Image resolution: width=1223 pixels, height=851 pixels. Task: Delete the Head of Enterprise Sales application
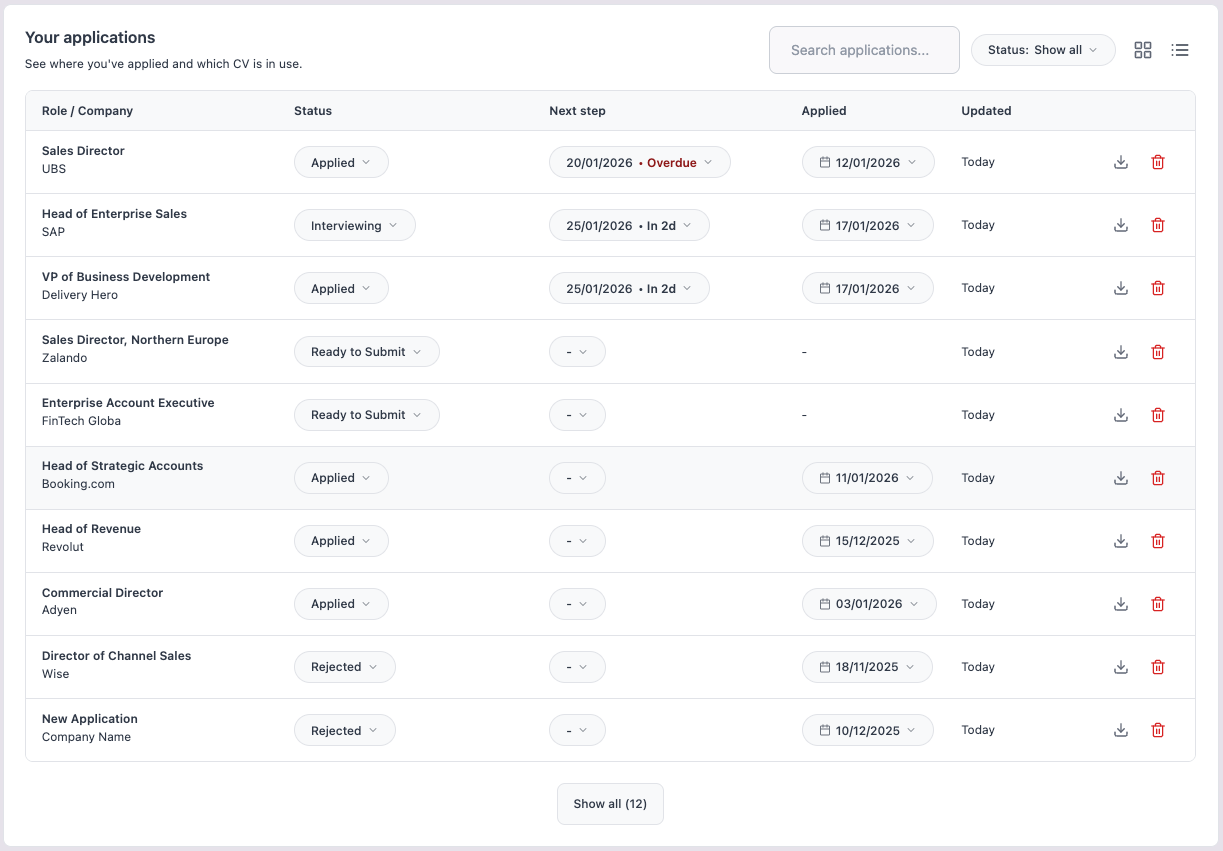coord(1157,225)
